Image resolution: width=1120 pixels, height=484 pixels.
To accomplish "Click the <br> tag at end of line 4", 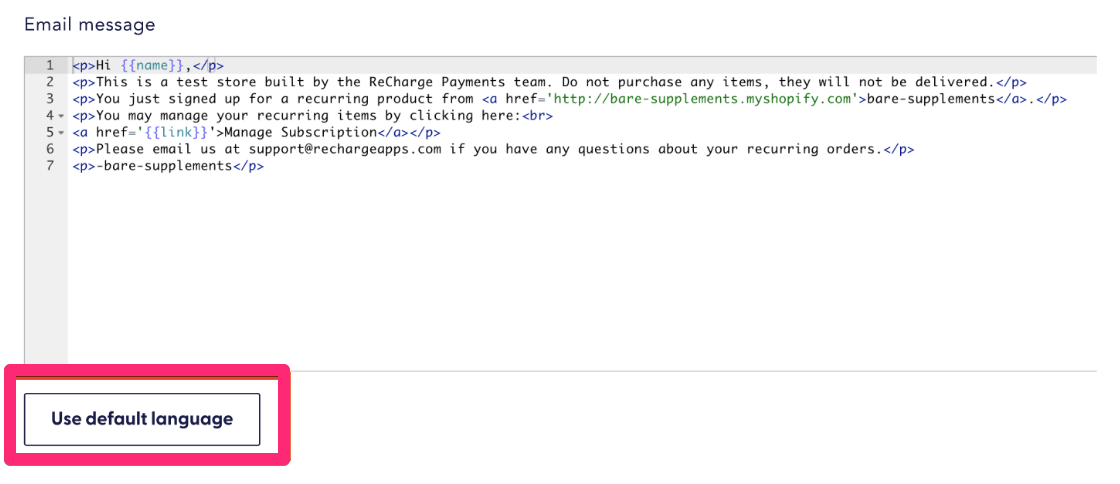I will pyautogui.click(x=537, y=116).
